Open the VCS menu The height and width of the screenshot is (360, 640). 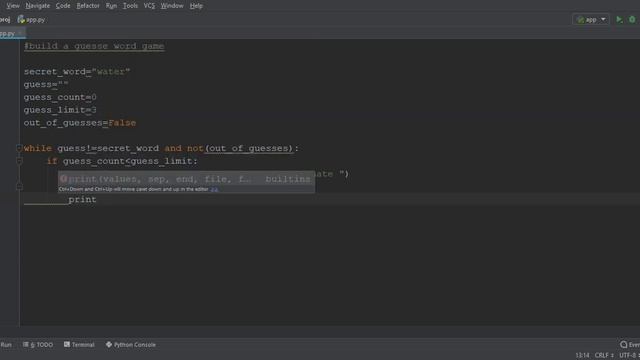point(149,6)
